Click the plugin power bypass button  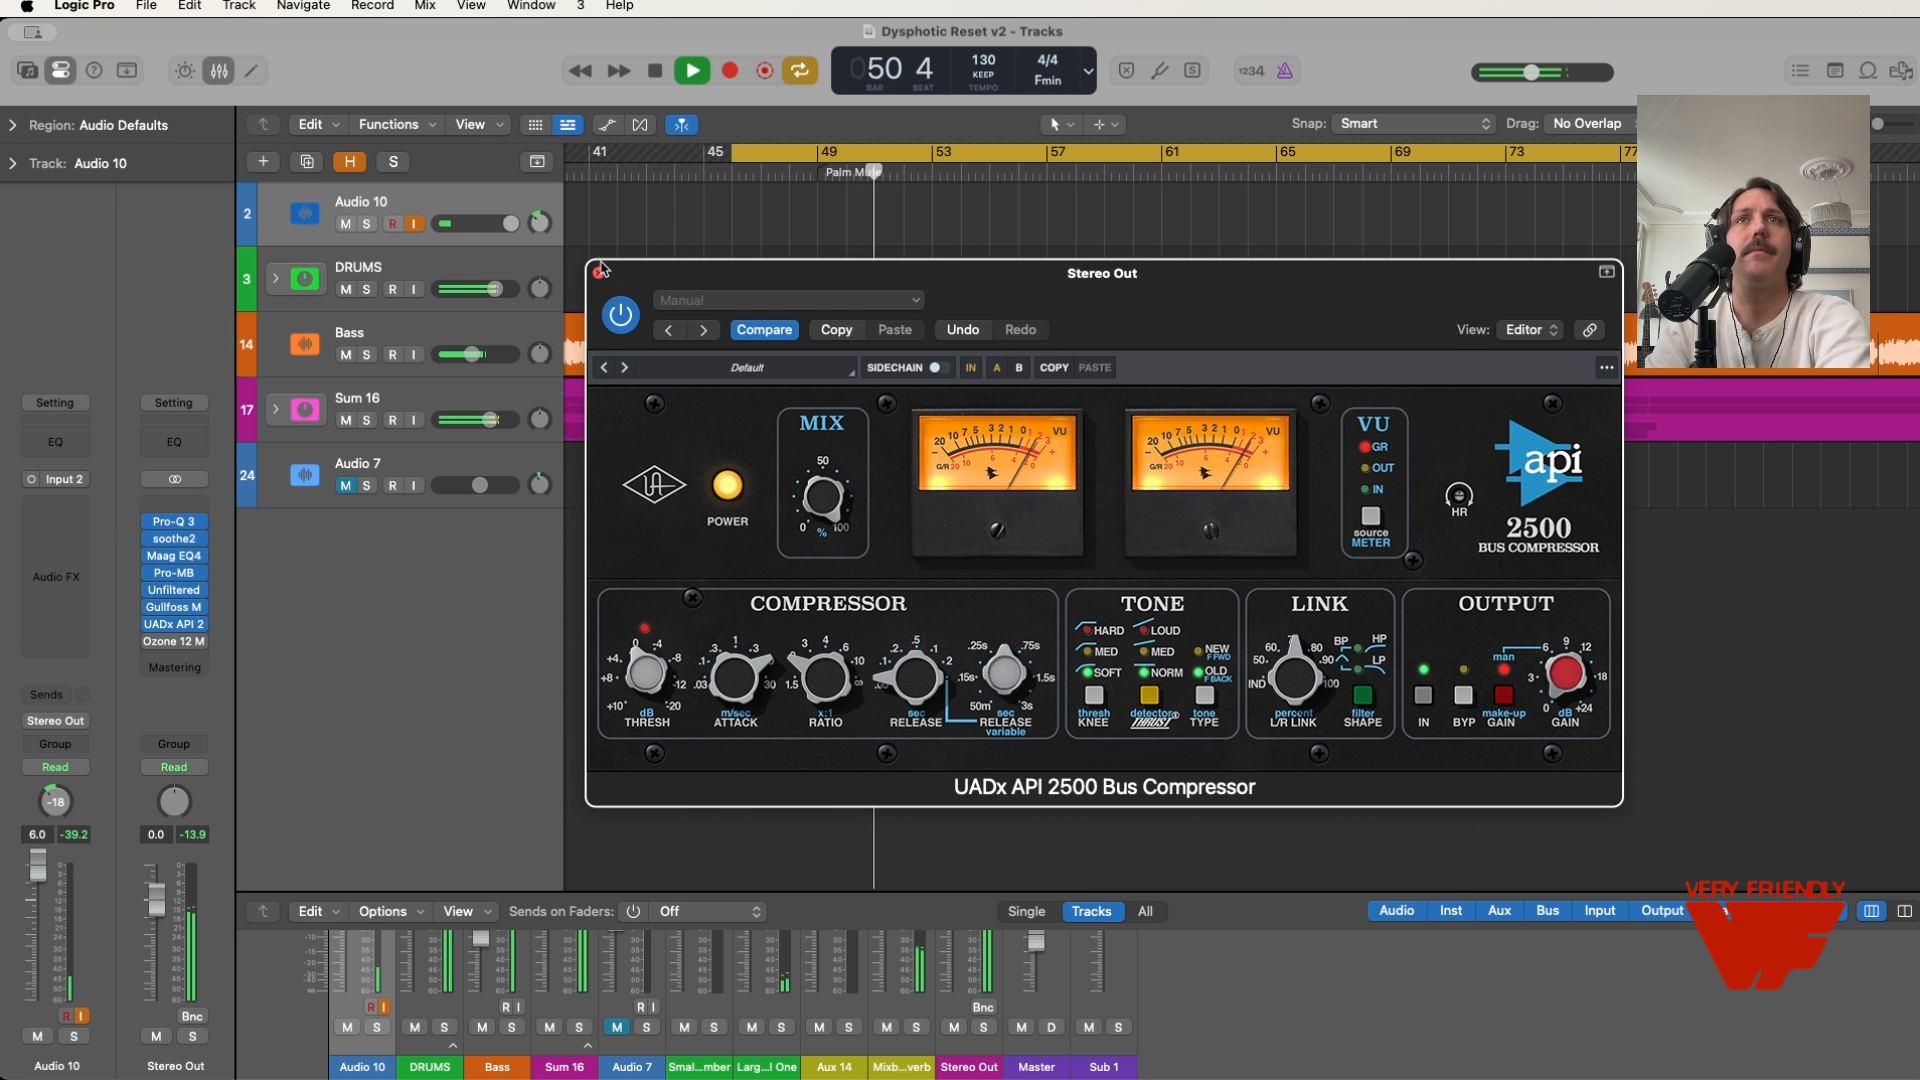(620, 315)
